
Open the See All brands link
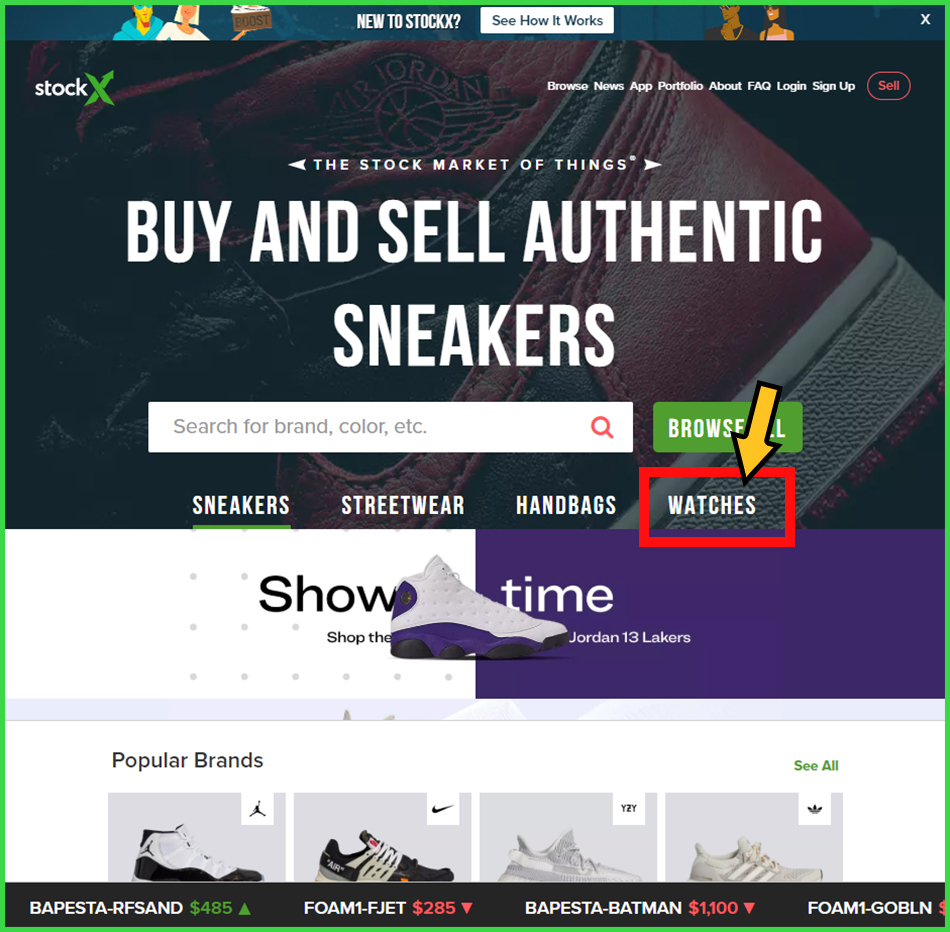[x=815, y=765]
